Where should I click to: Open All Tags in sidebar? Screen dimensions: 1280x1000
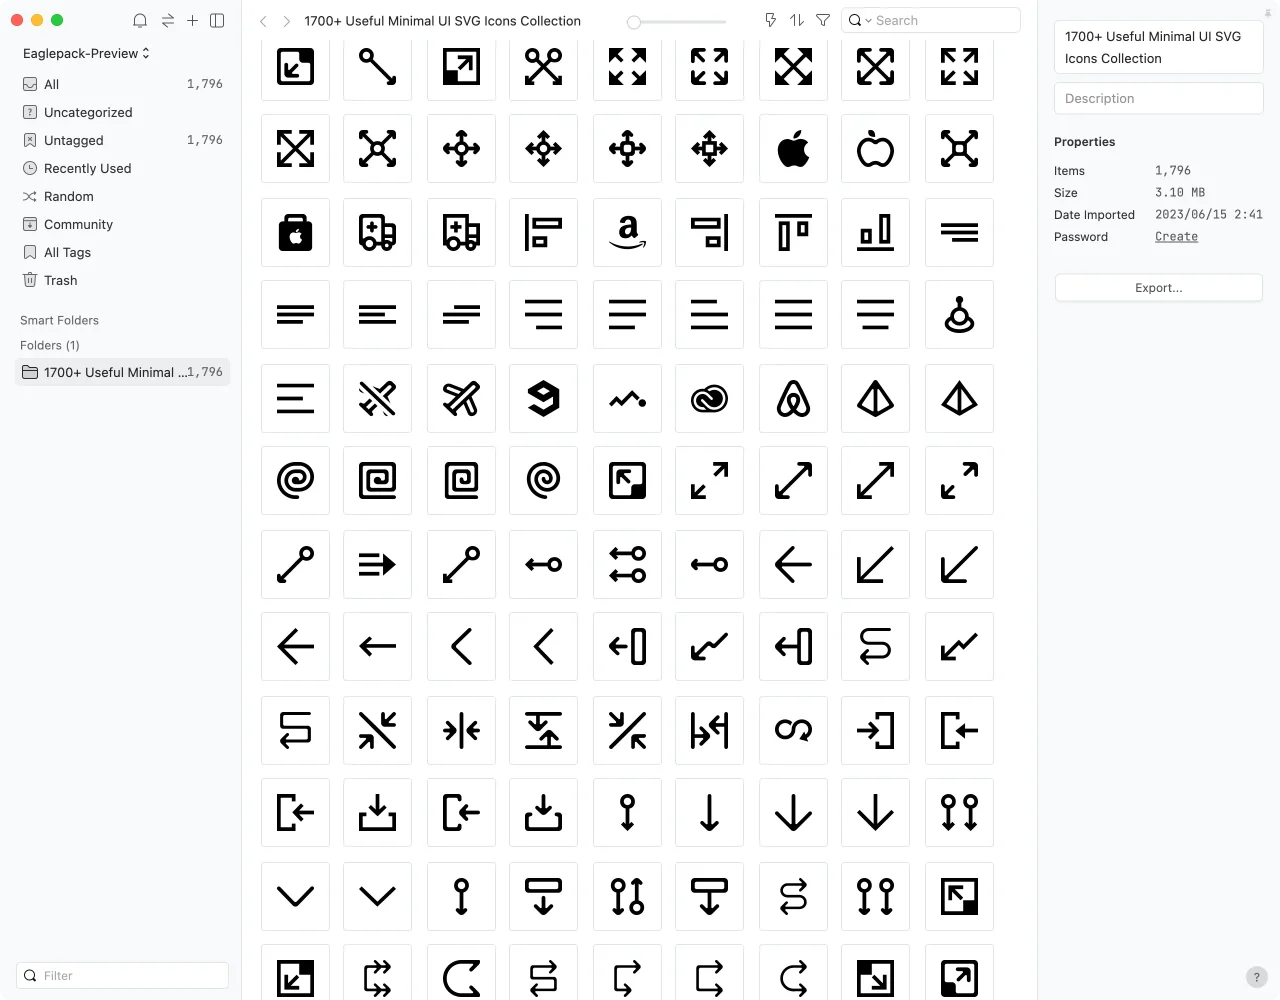click(67, 253)
